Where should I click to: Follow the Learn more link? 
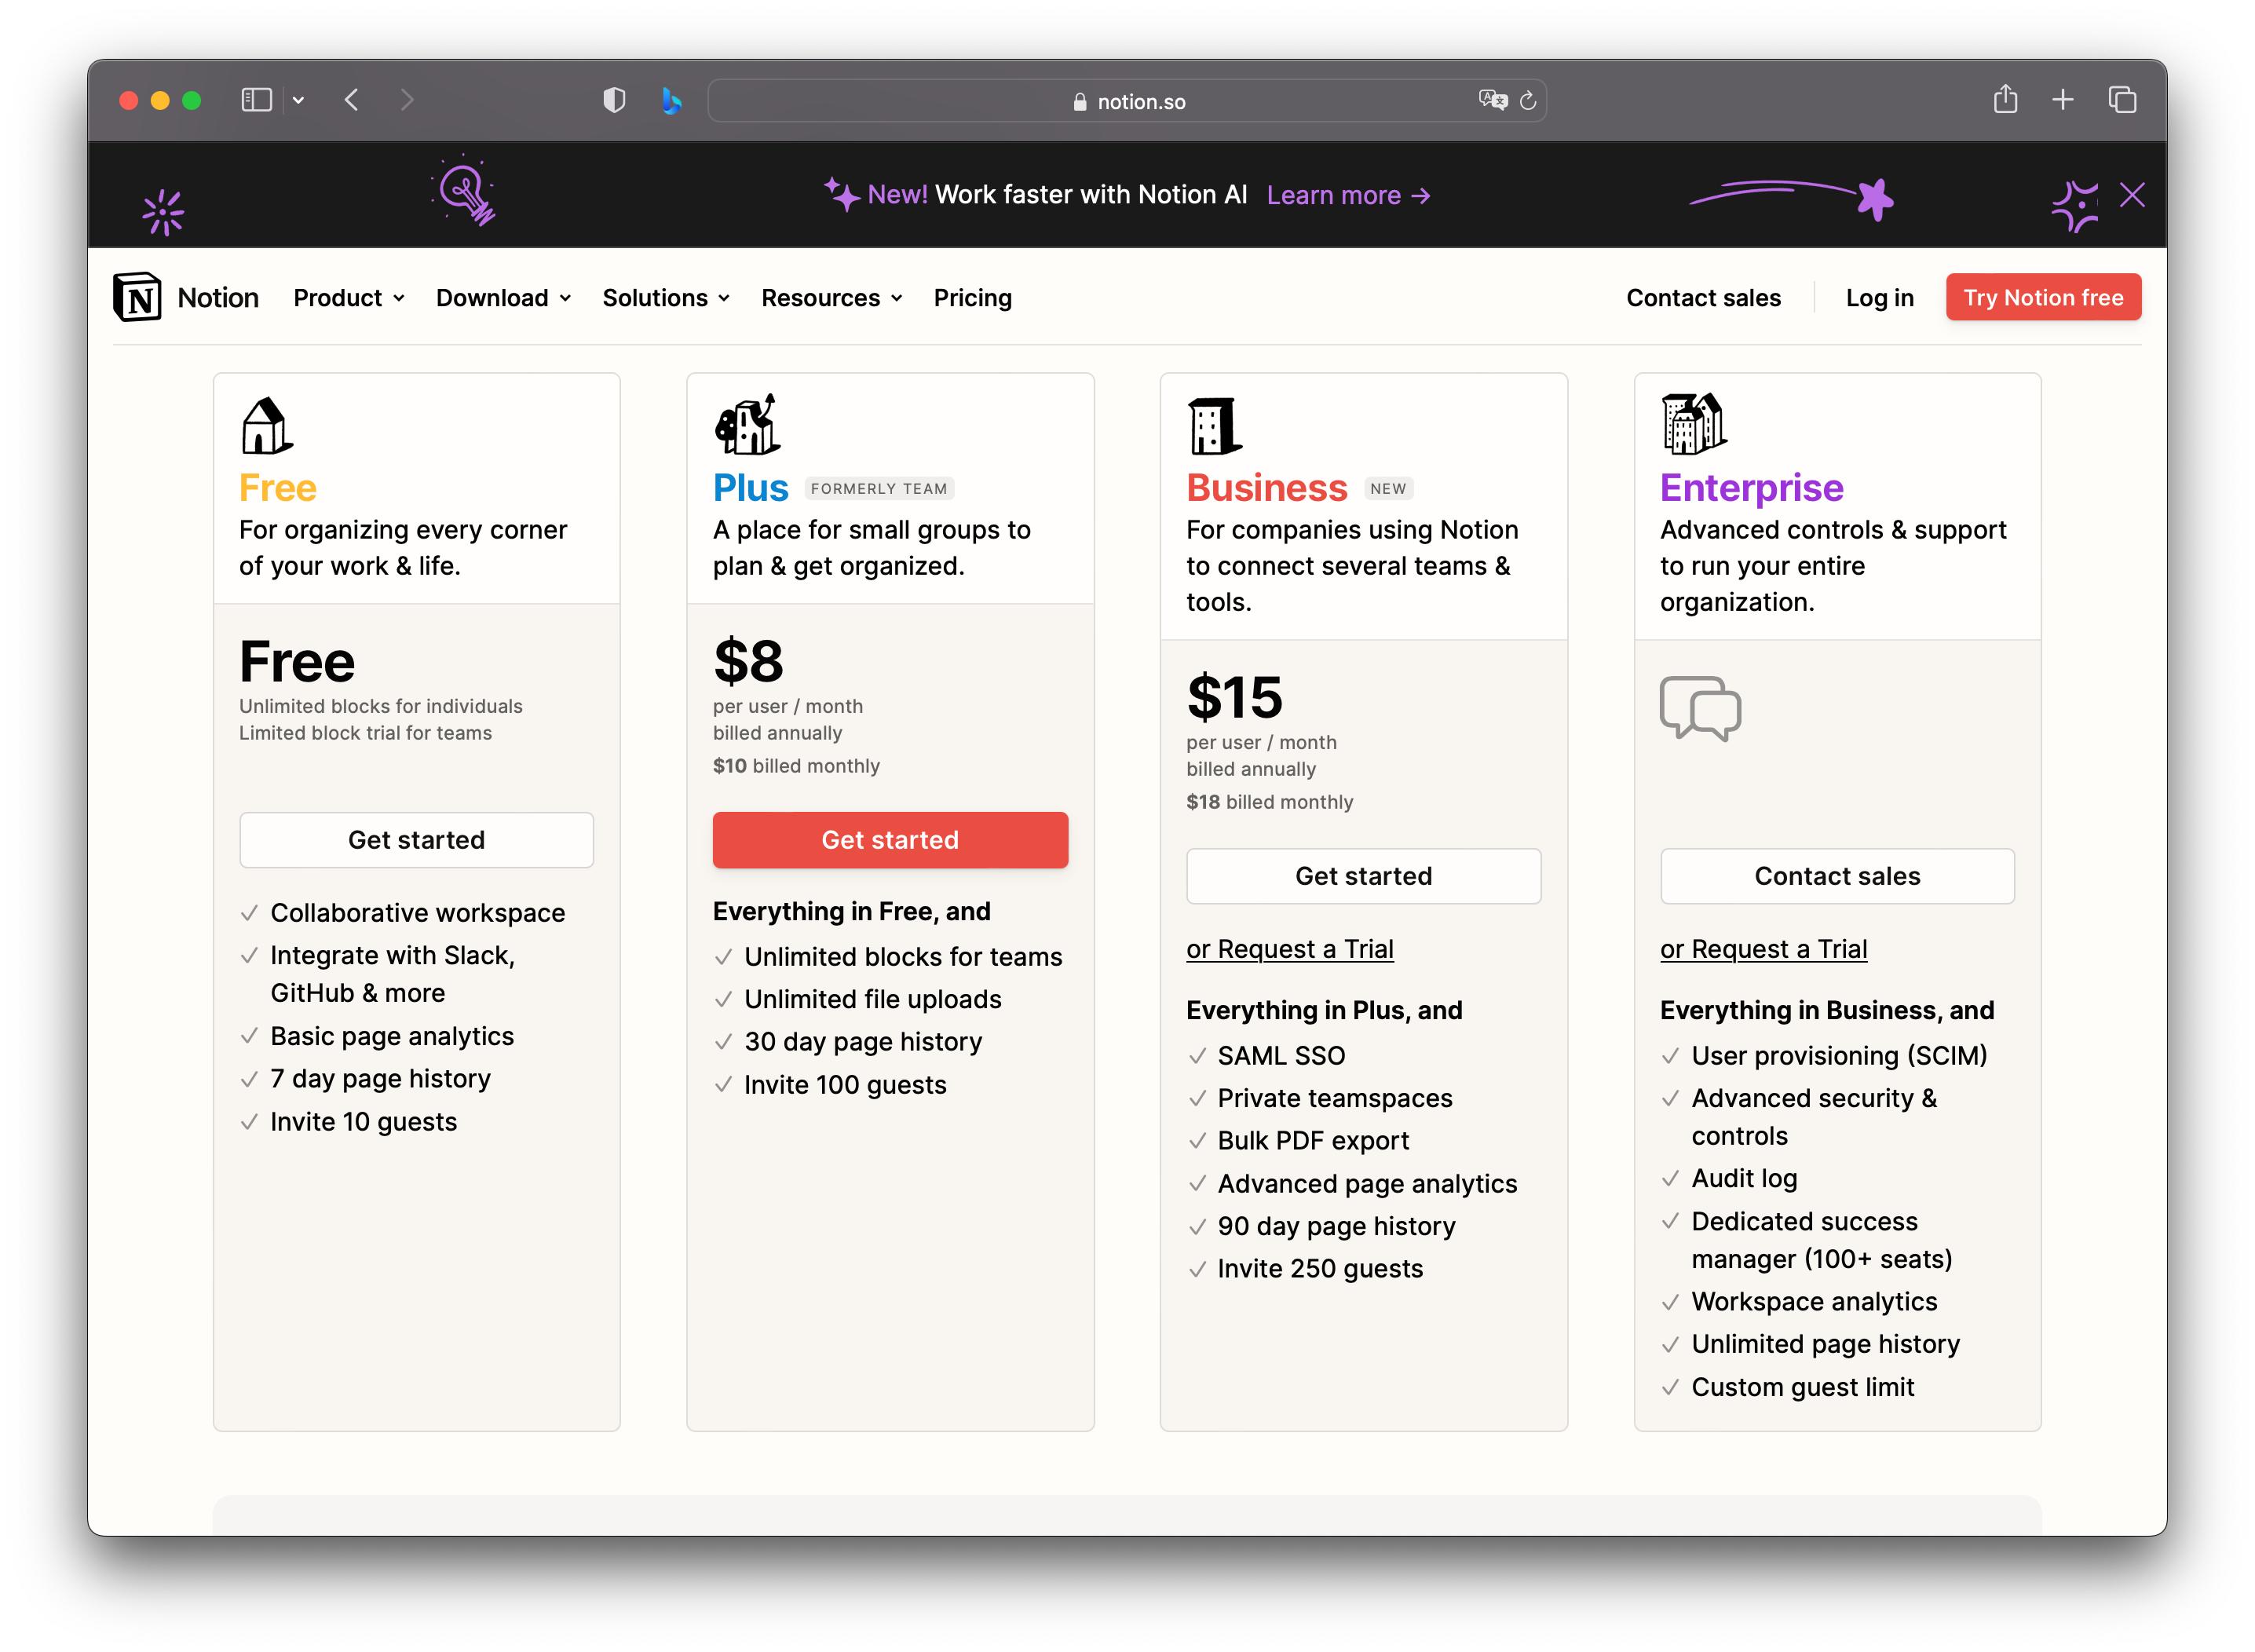click(1348, 195)
